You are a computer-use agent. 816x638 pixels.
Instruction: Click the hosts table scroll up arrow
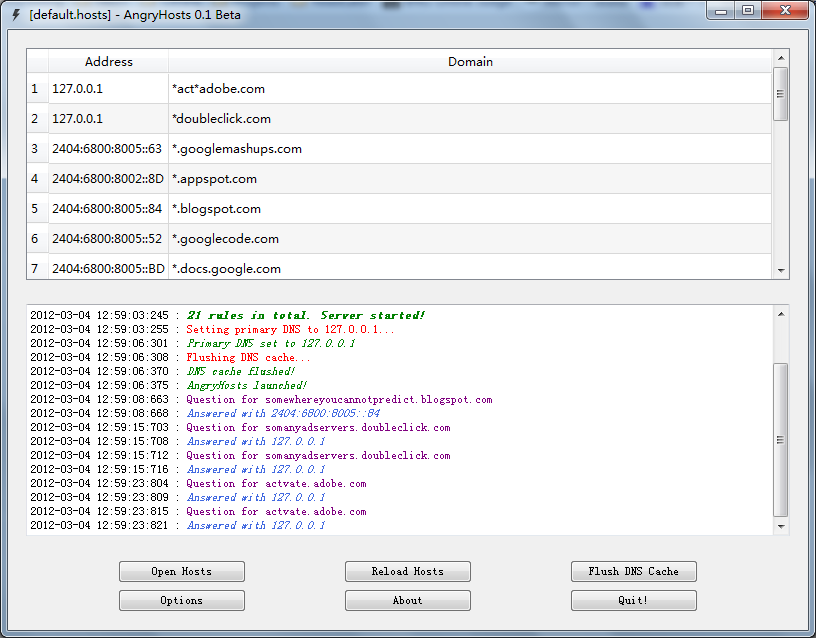tap(781, 58)
